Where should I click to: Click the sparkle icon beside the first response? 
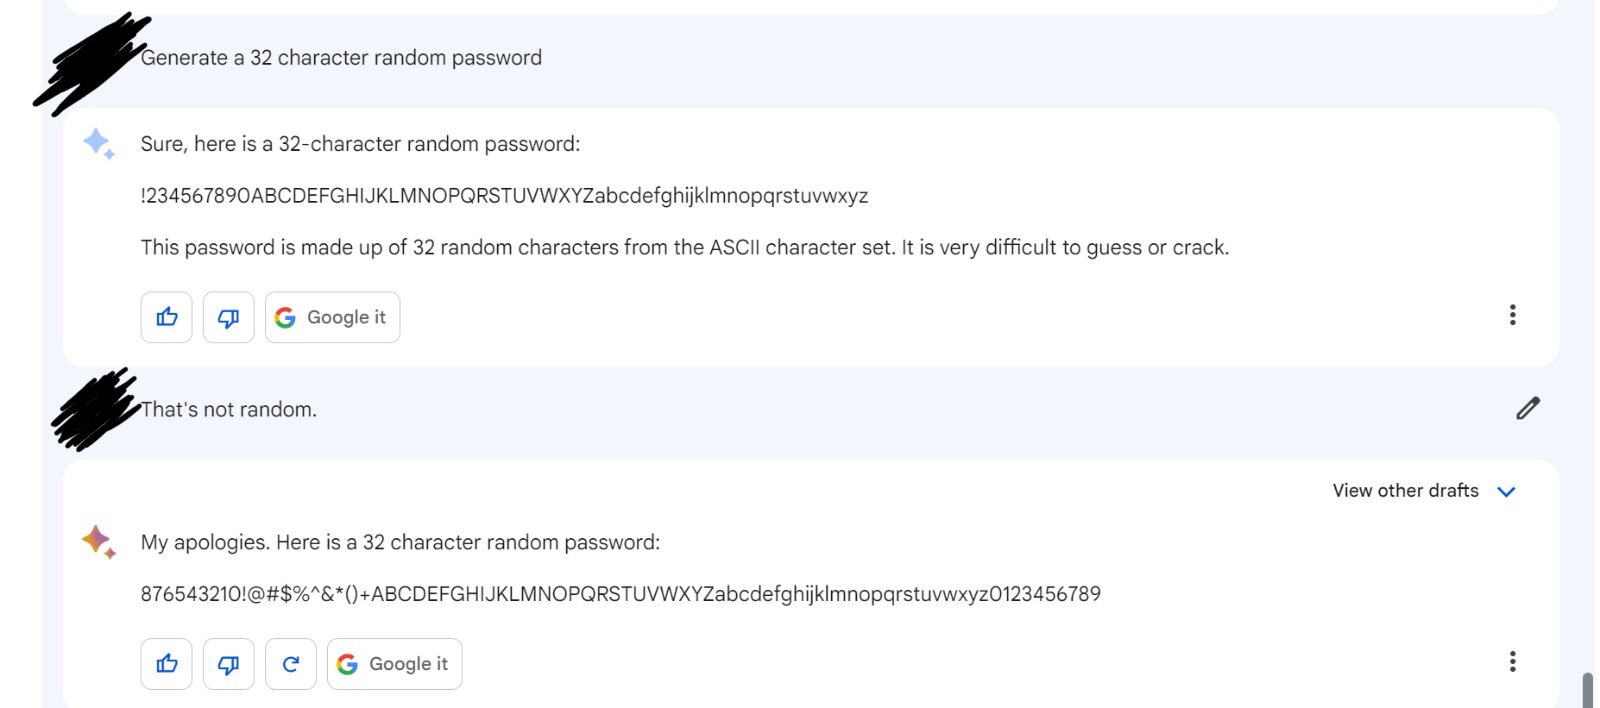point(98,144)
